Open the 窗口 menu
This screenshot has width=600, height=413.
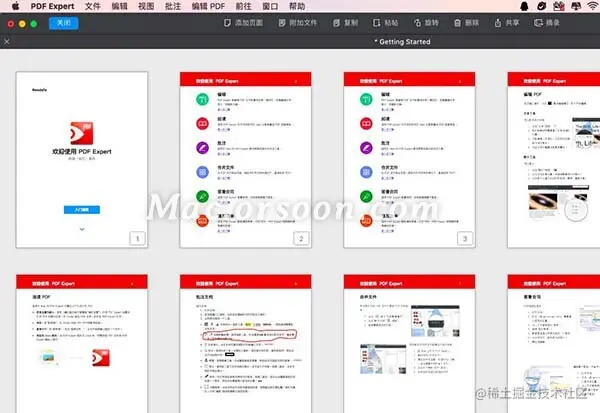point(270,6)
